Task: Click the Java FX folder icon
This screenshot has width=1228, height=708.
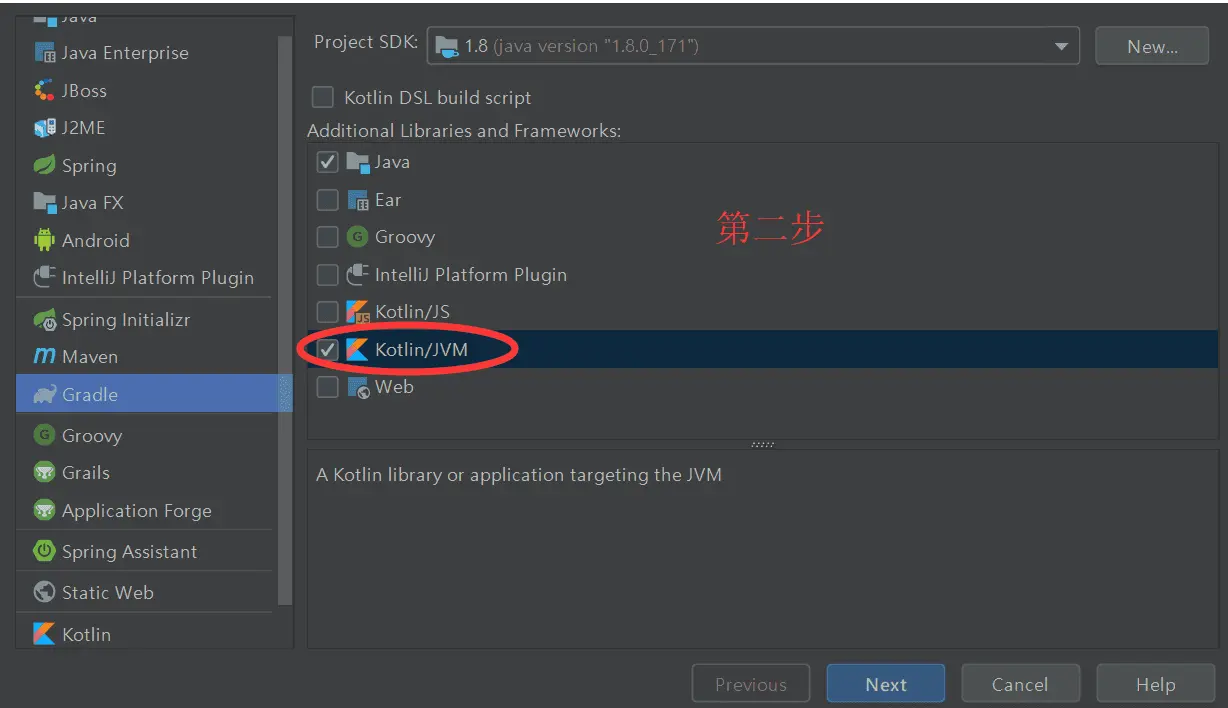Action: pyautogui.click(x=44, y=202)
